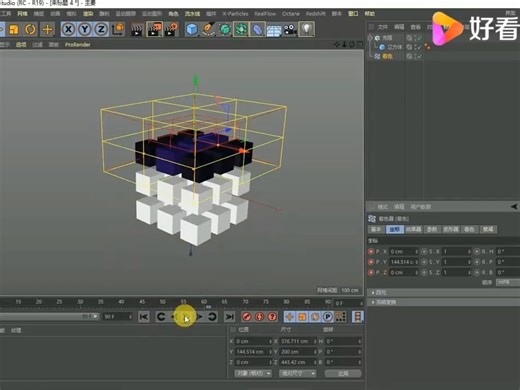This screenshot has width=520, height=390.
Task: Go to end of timeline
Action: click(x=229, y=317)
